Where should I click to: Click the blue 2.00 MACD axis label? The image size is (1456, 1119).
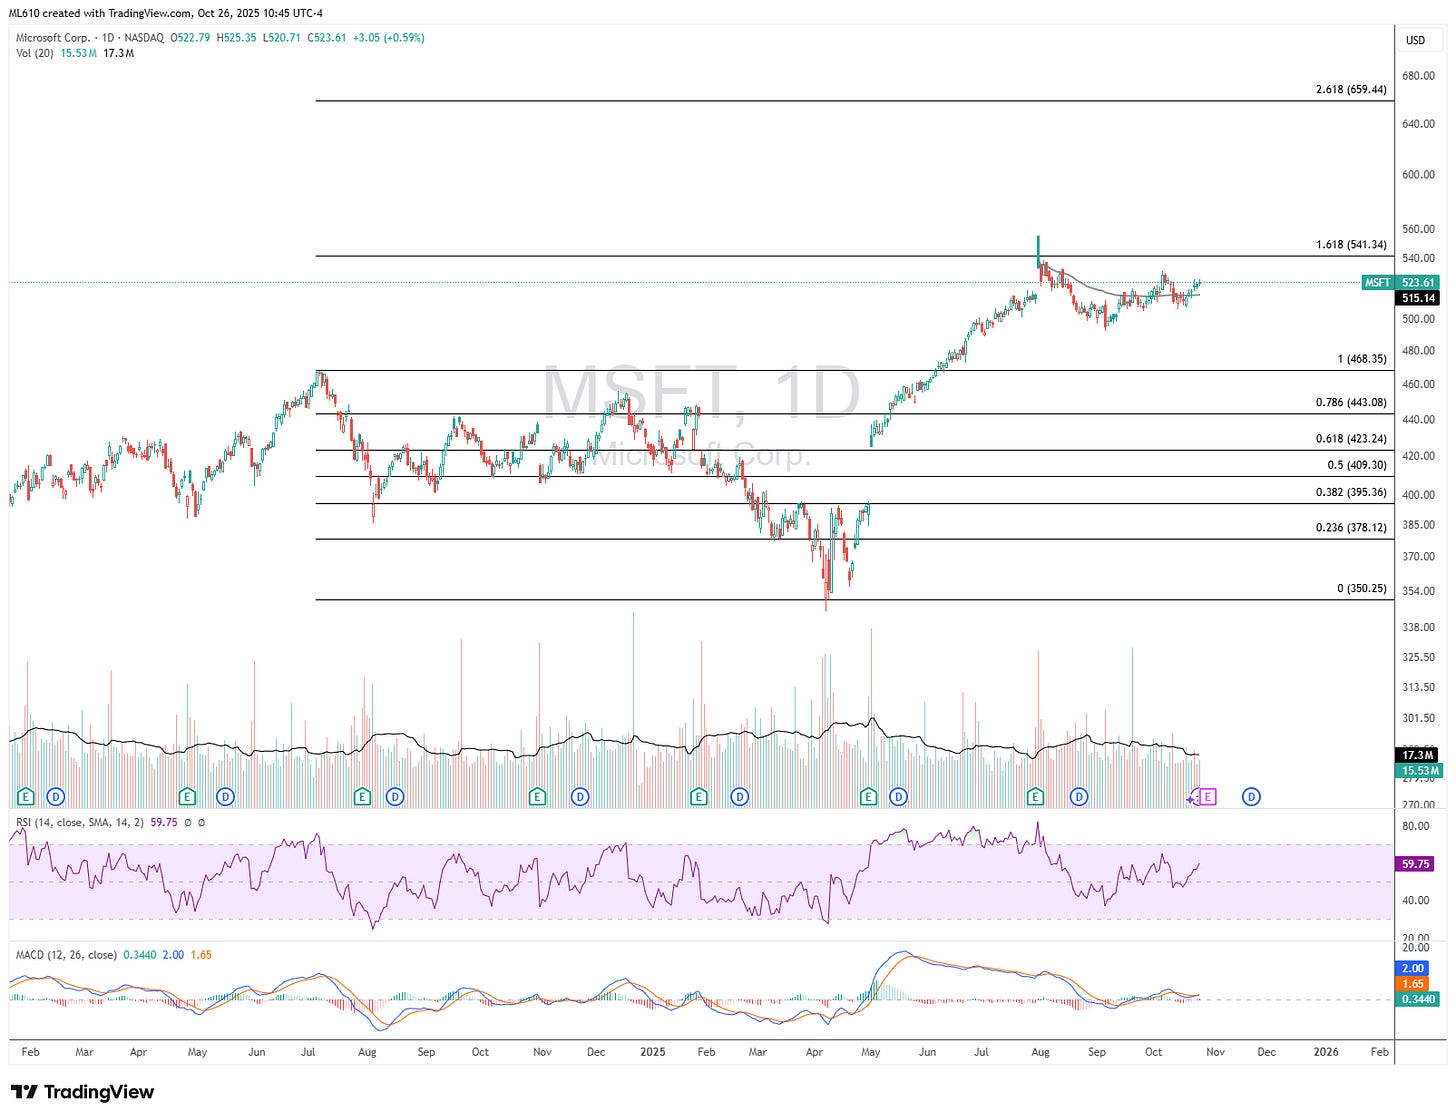[1413, 968]
